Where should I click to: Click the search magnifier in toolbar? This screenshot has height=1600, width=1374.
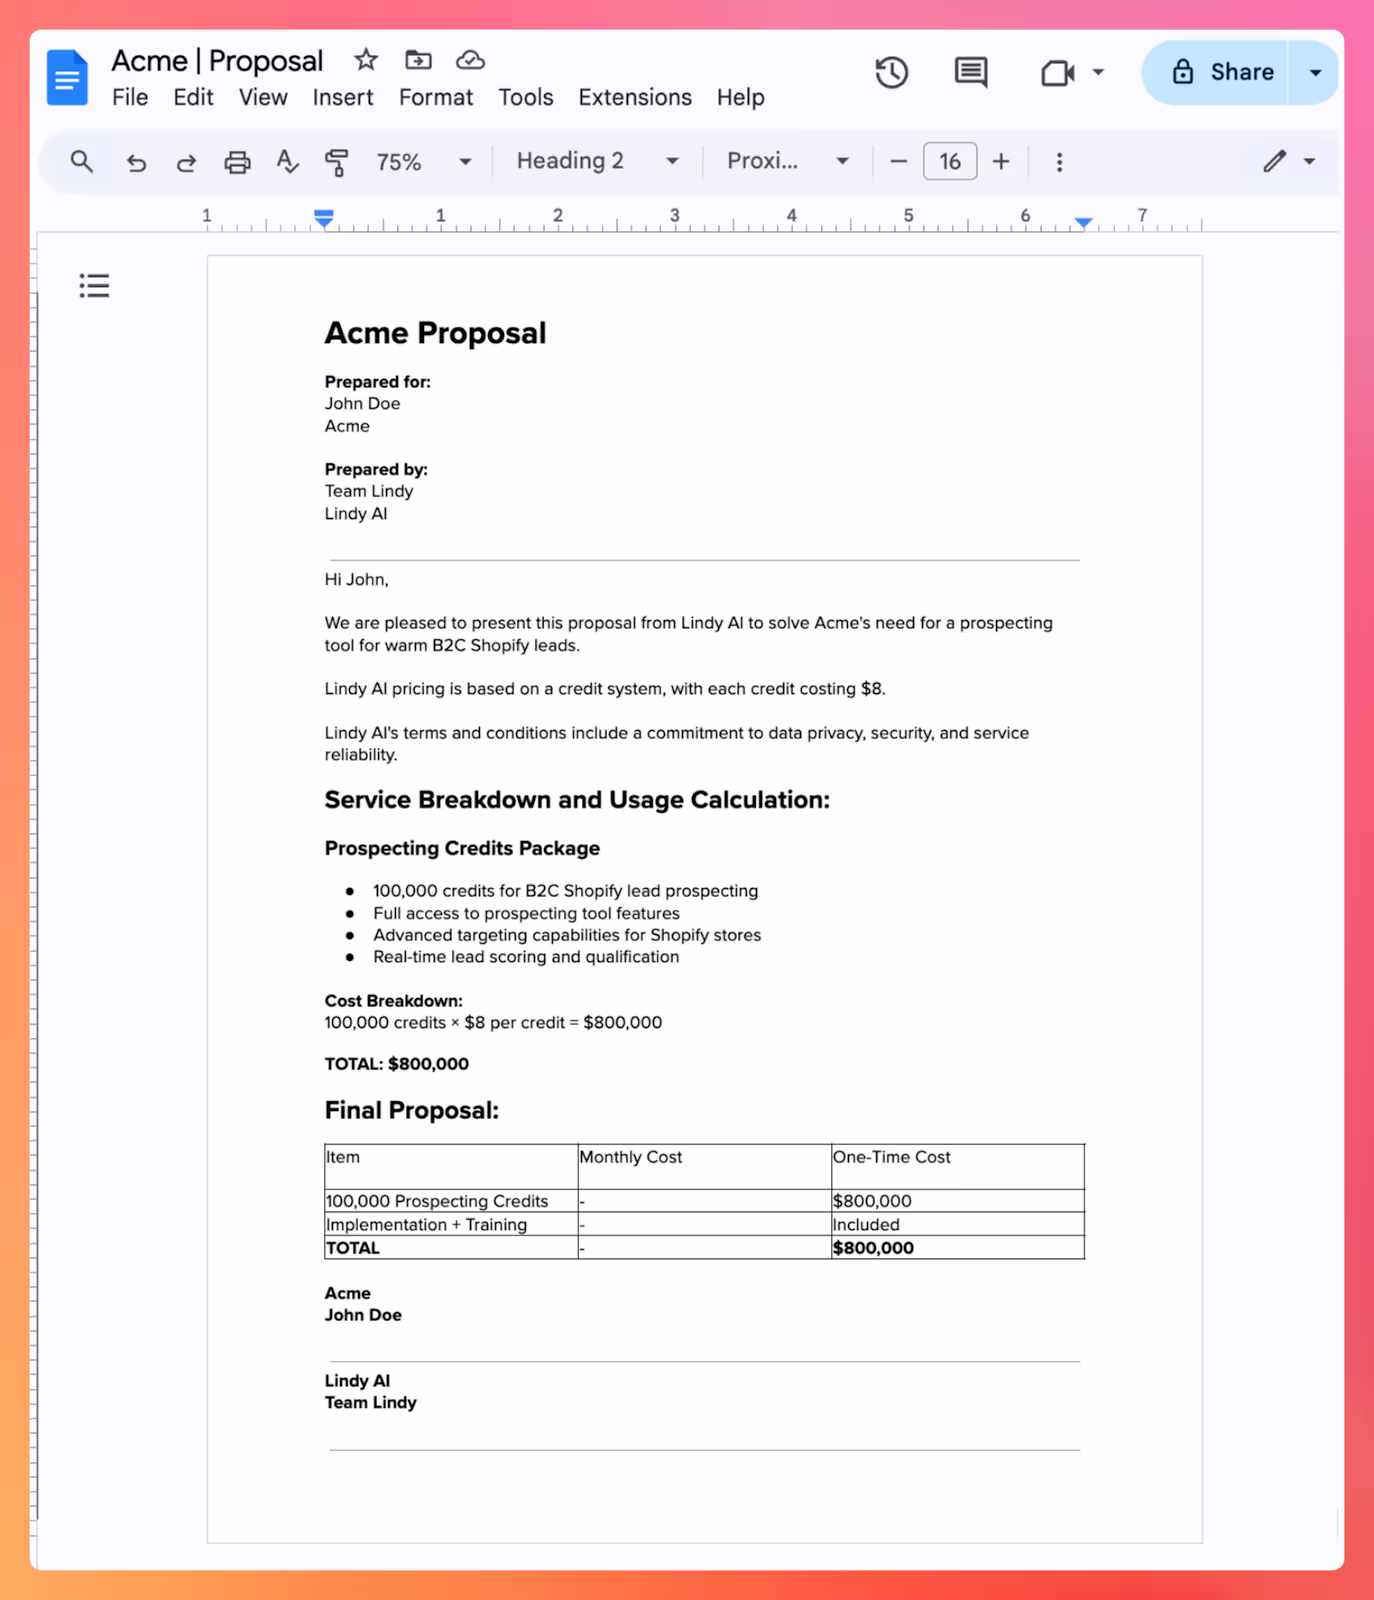pyautogui.click(x=82, y=161)
